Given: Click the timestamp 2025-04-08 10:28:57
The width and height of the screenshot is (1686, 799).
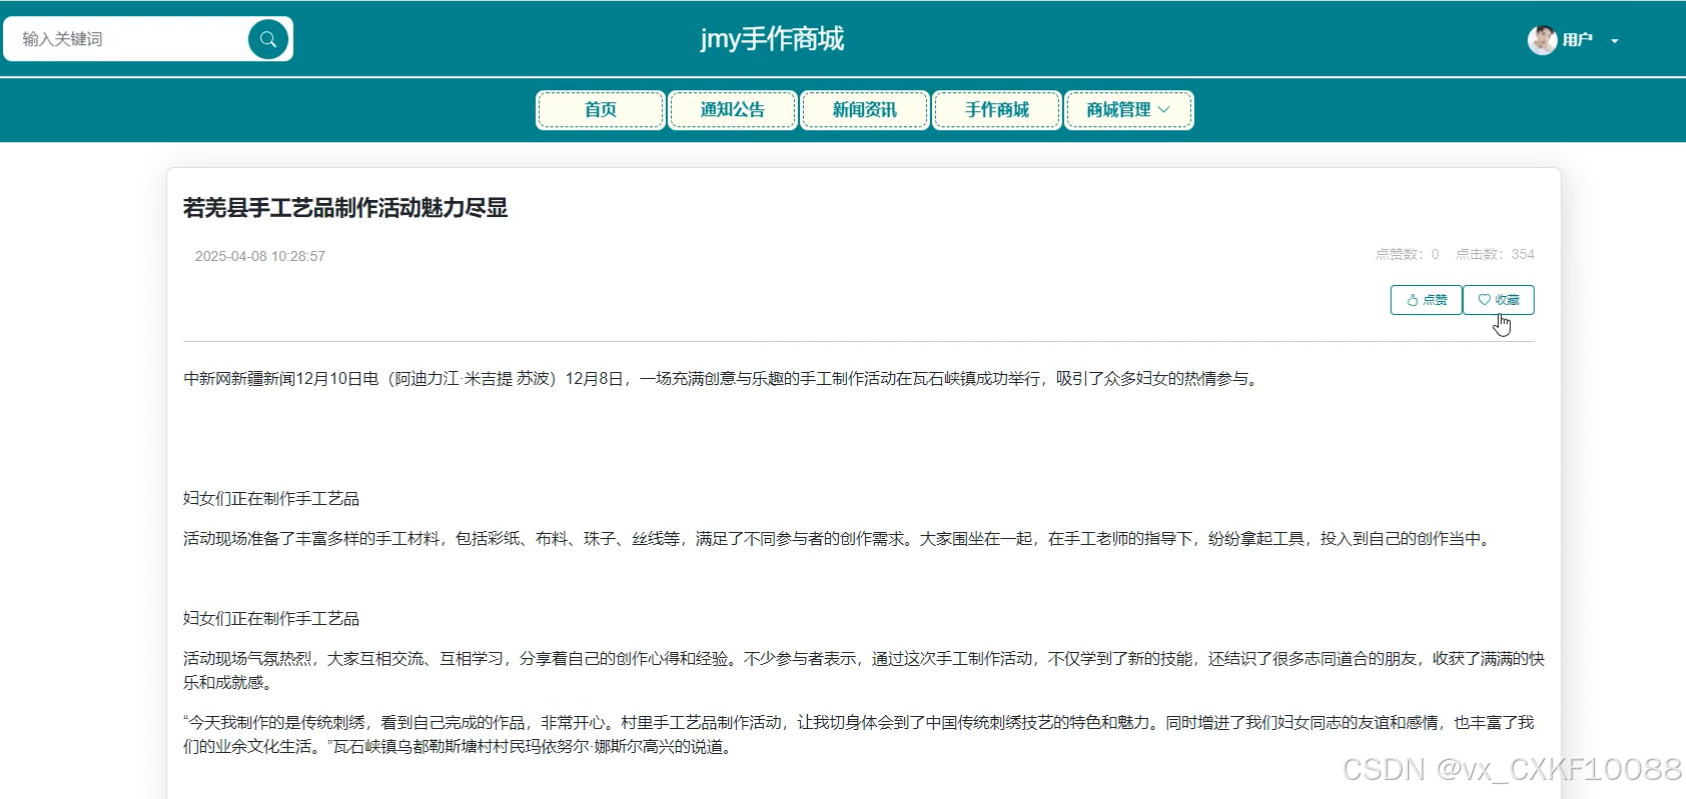Looking at the screenshot, I should coord(260,256).
